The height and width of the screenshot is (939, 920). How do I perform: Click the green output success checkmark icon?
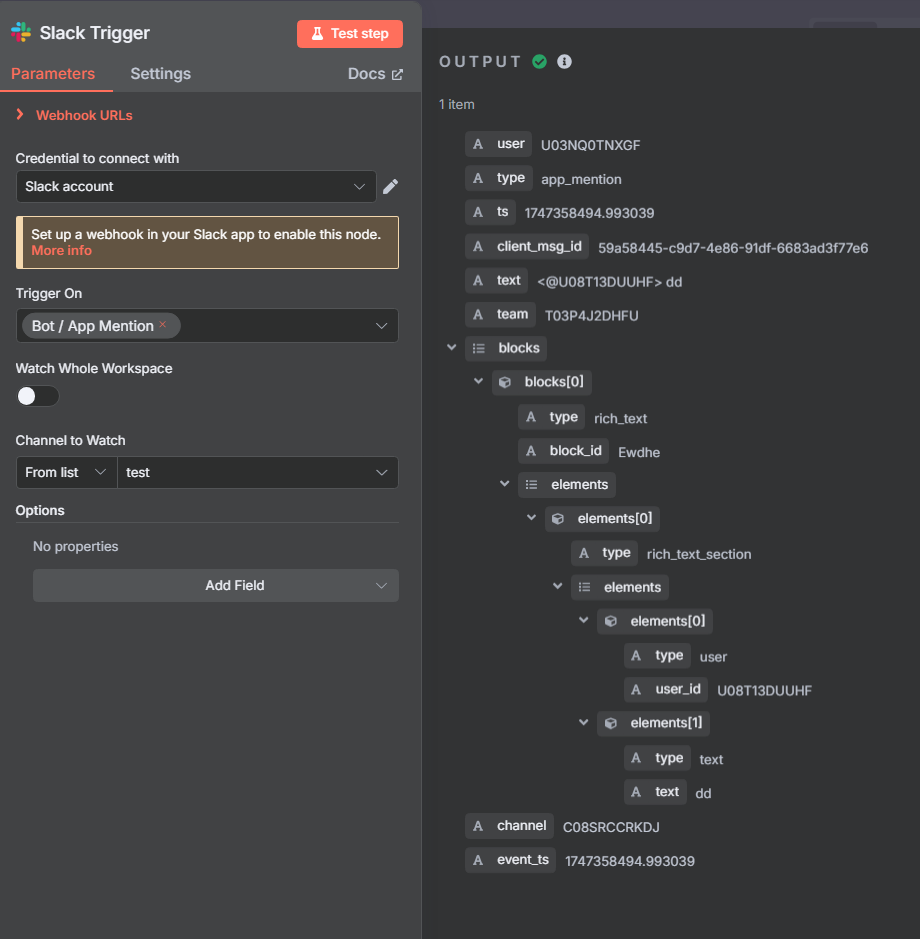pos(539,61)
